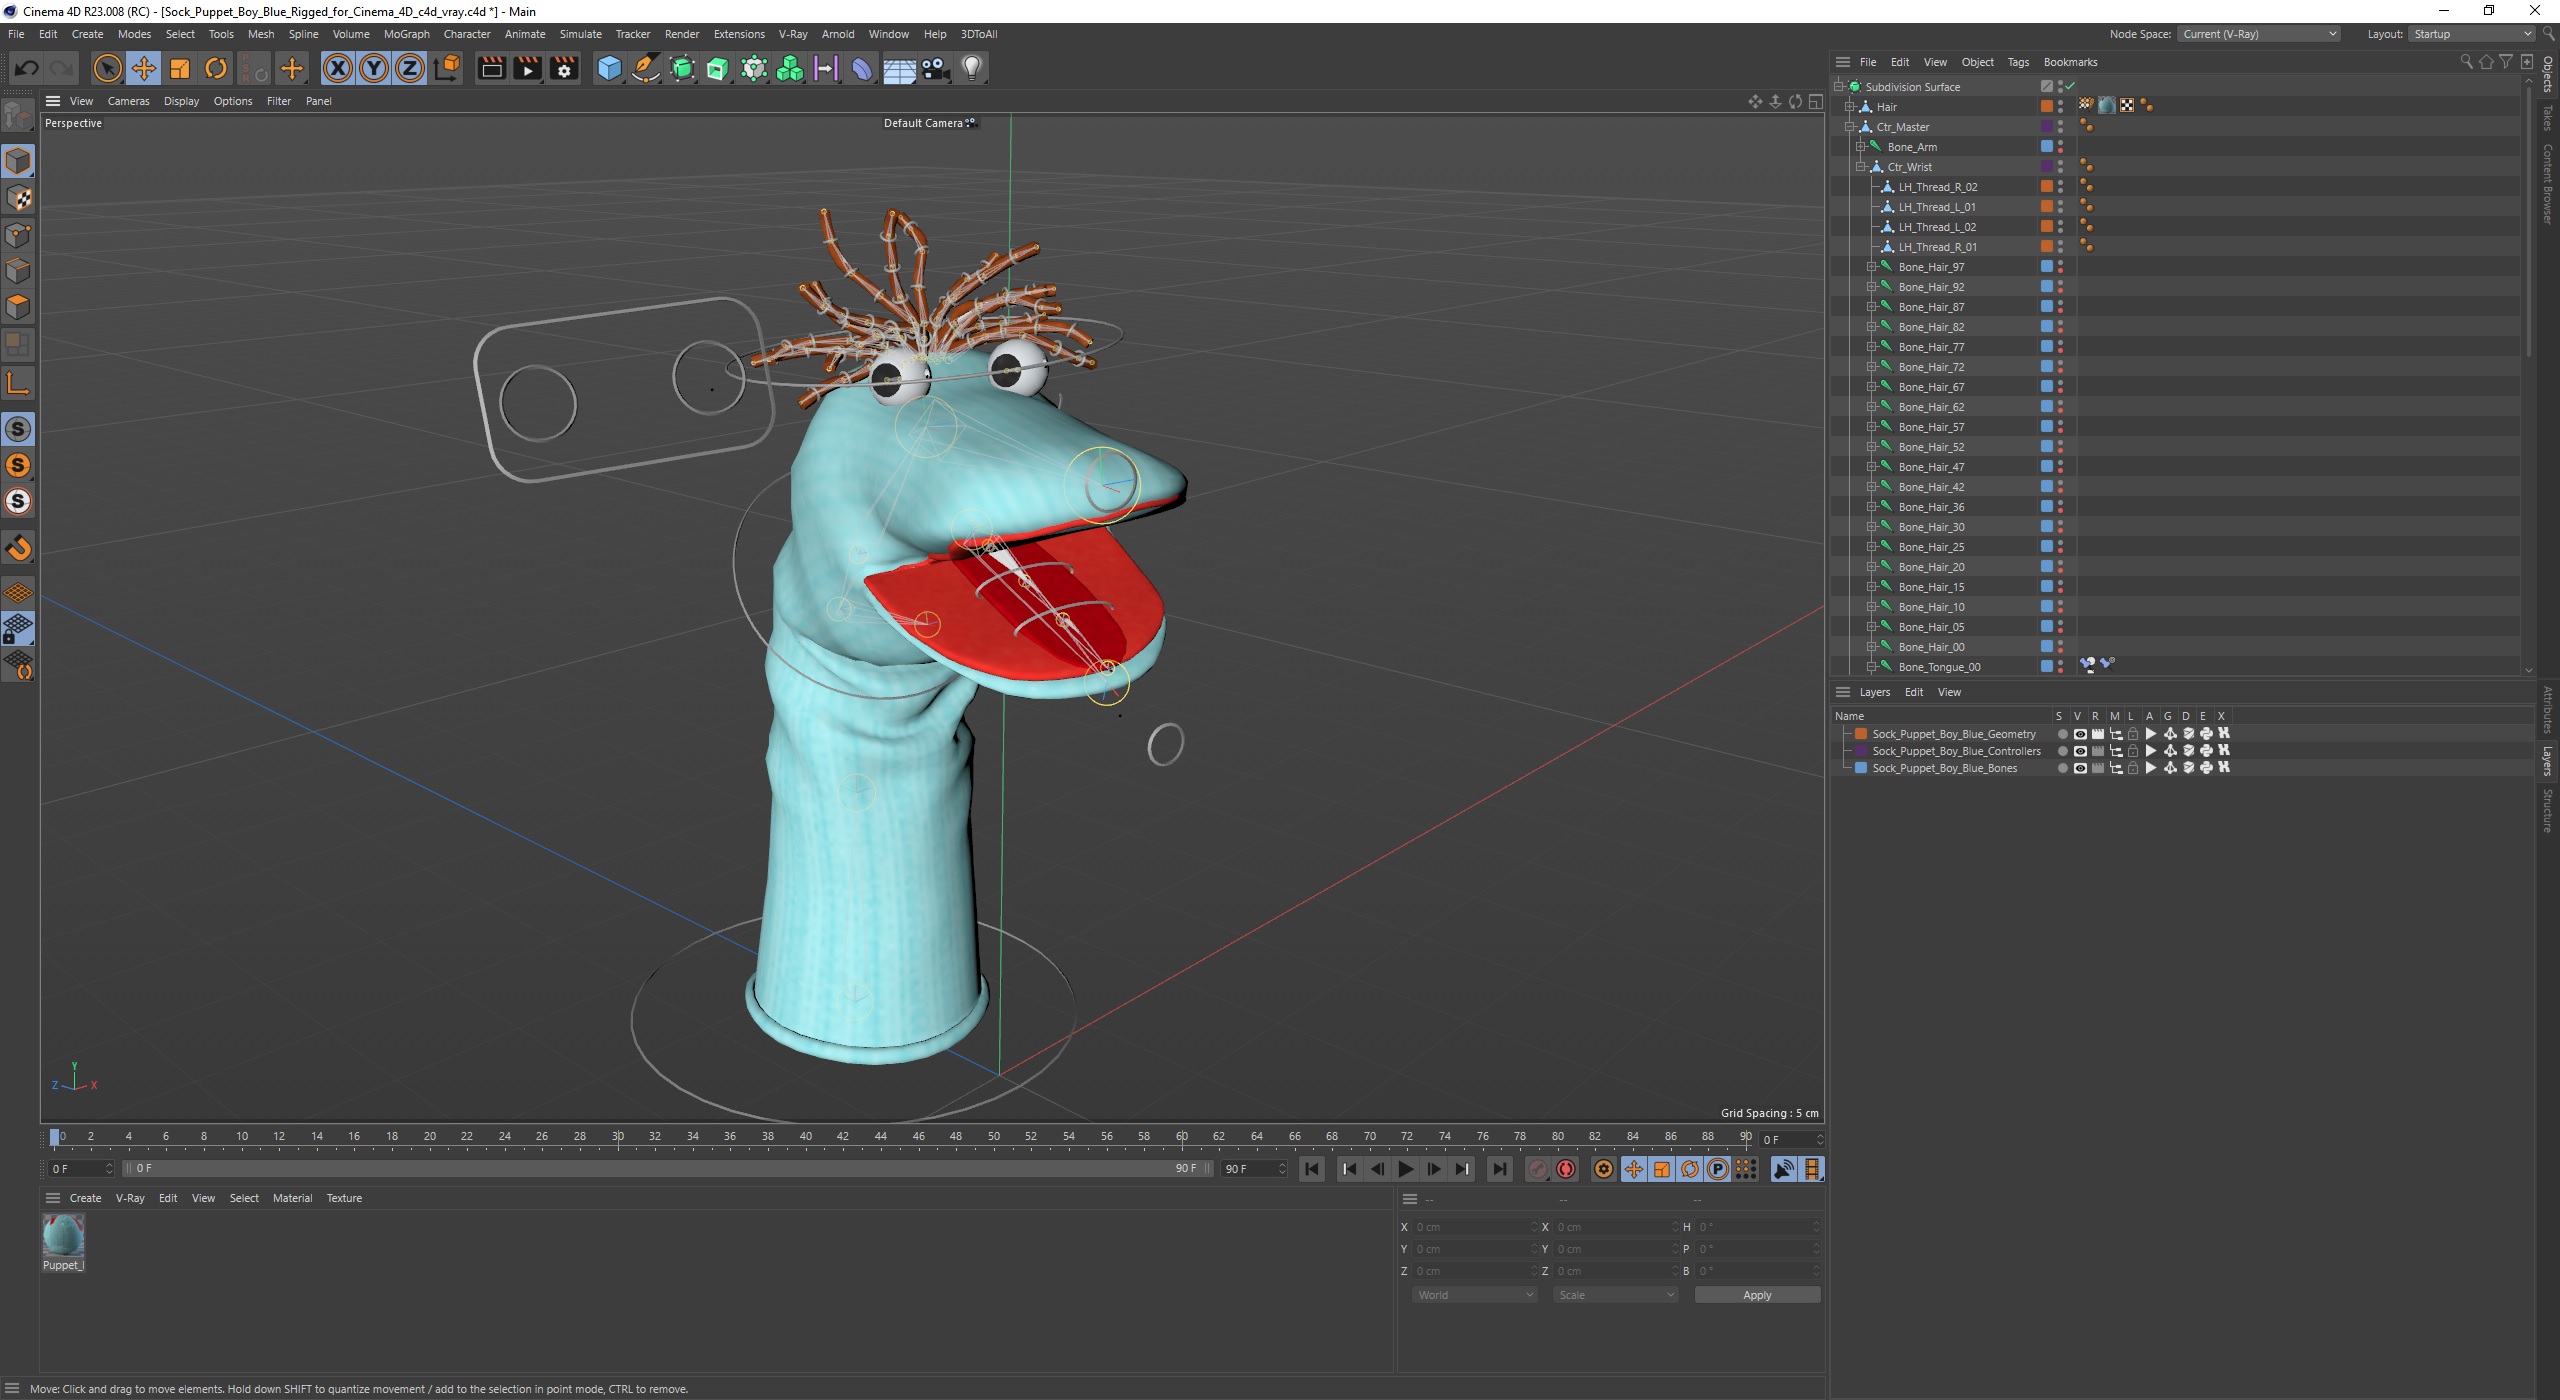Select the Puppet material thumbnail

[63, 1236]
